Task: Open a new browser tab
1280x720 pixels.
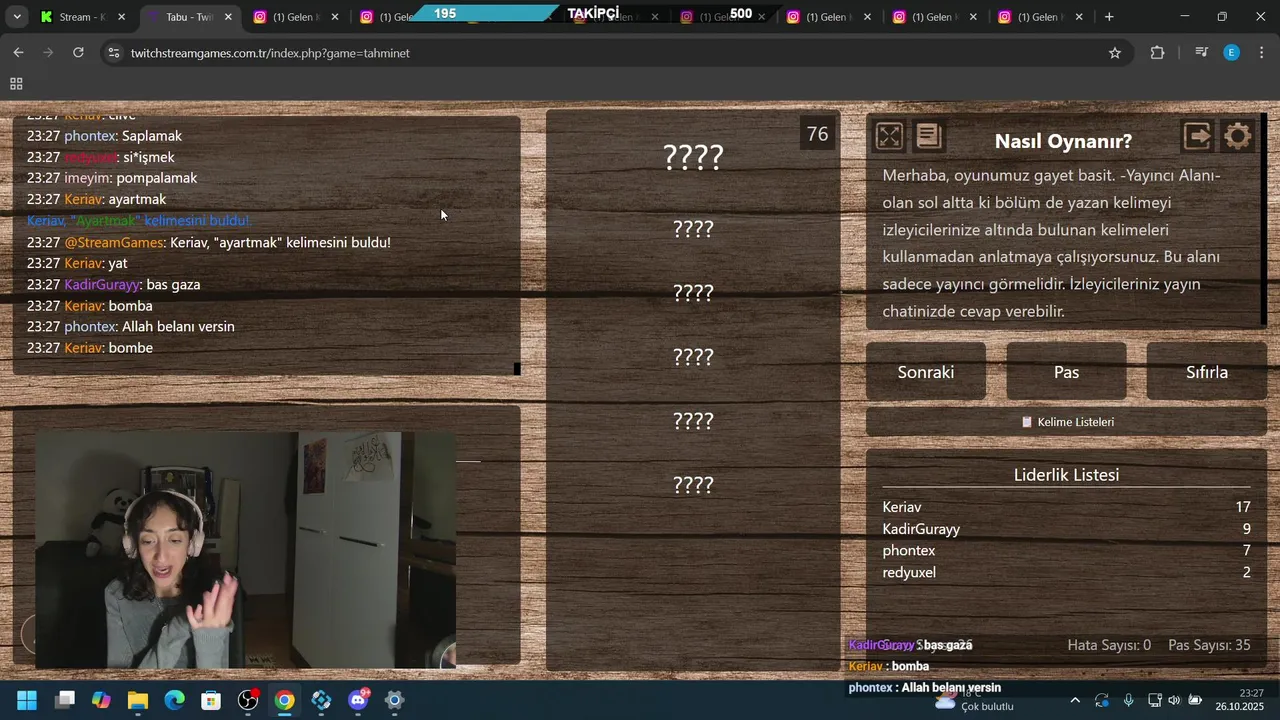Action: pyautogui.click(x=1109, y=17)
